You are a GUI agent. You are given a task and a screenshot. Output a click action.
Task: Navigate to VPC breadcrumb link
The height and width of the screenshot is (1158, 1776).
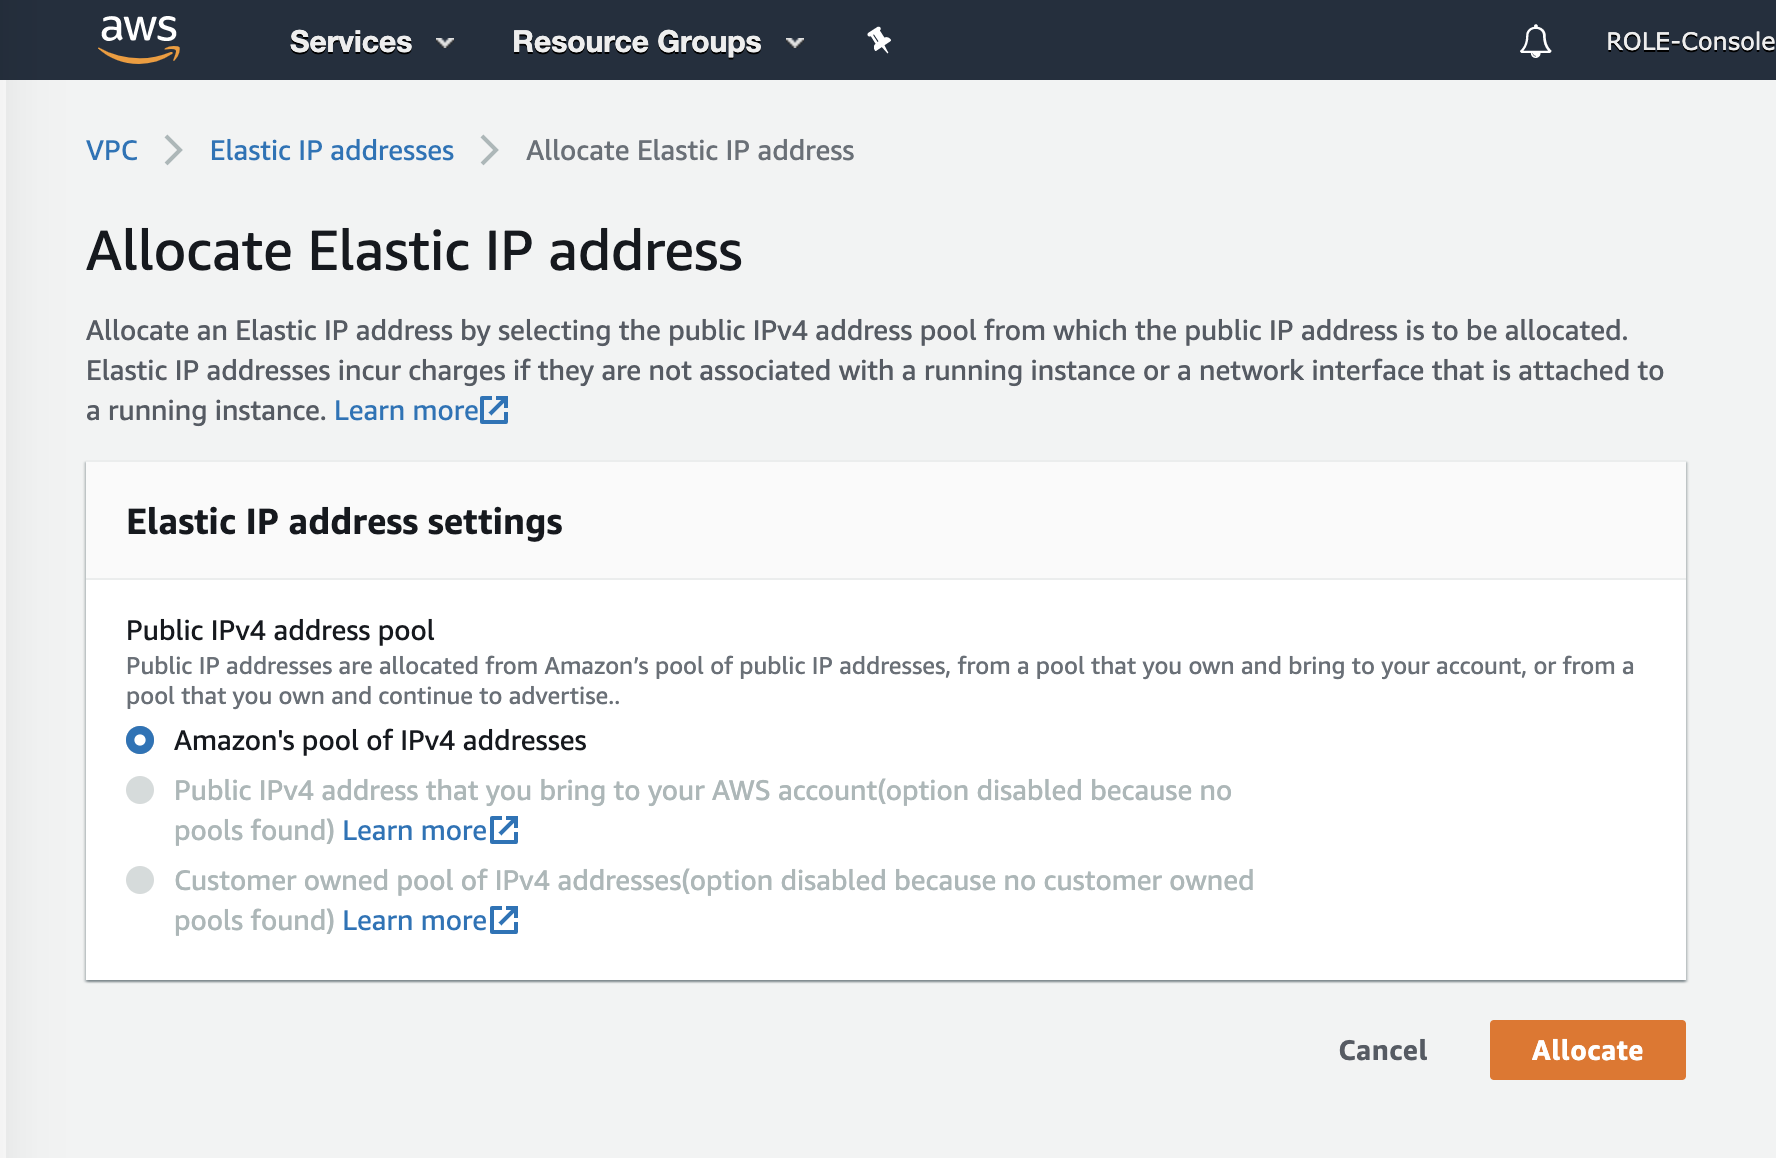(x=112, y=150)
